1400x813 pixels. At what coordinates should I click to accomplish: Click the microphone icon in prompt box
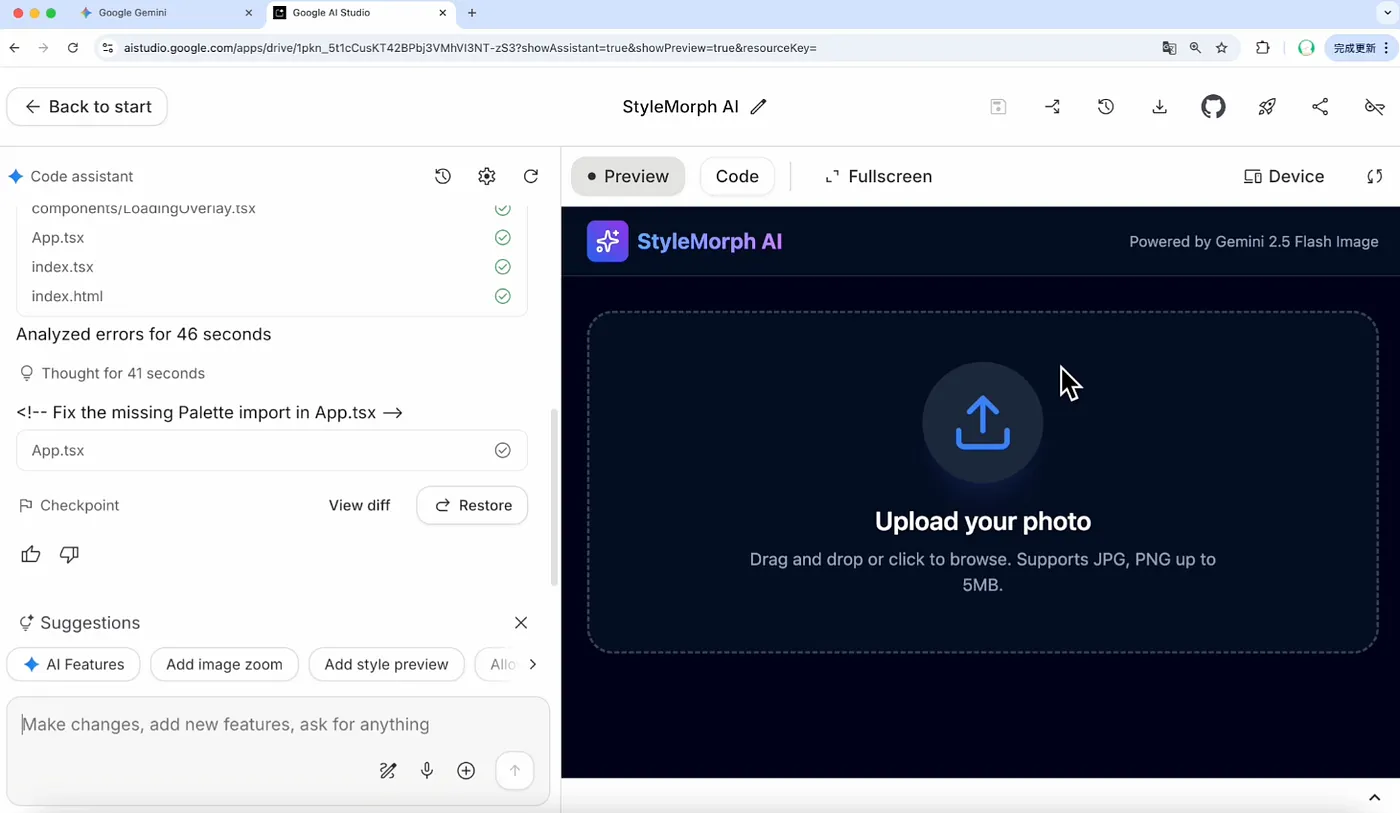pos(427,771)
